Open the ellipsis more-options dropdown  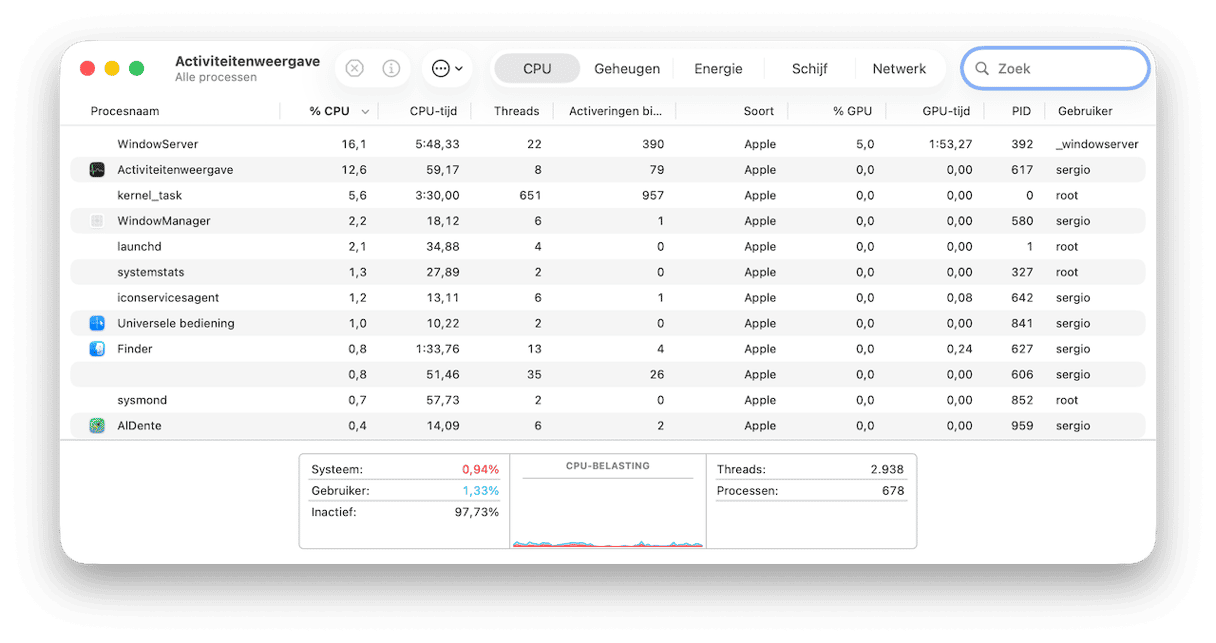click(x=447, y=69)
